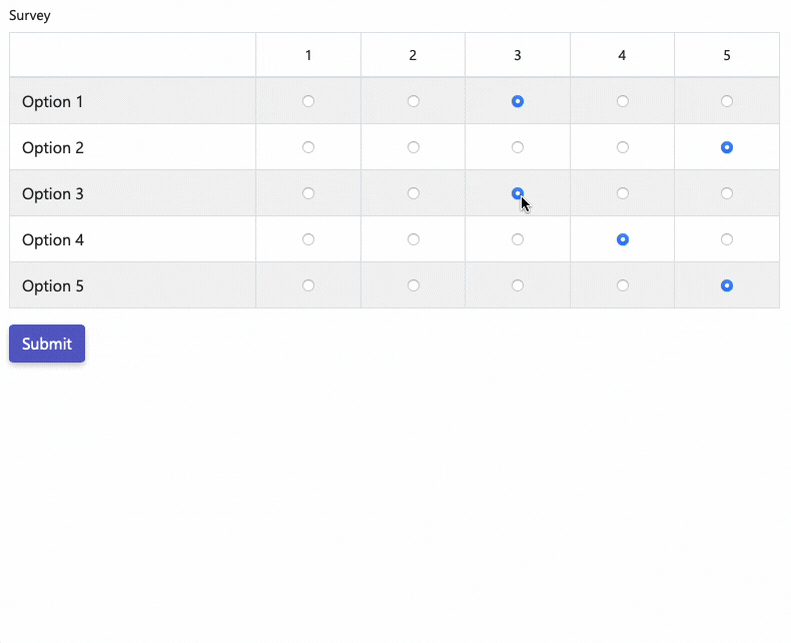Choose rating 4 for Option 5
This screenshot has height=643, width=791.
[623, 285]
